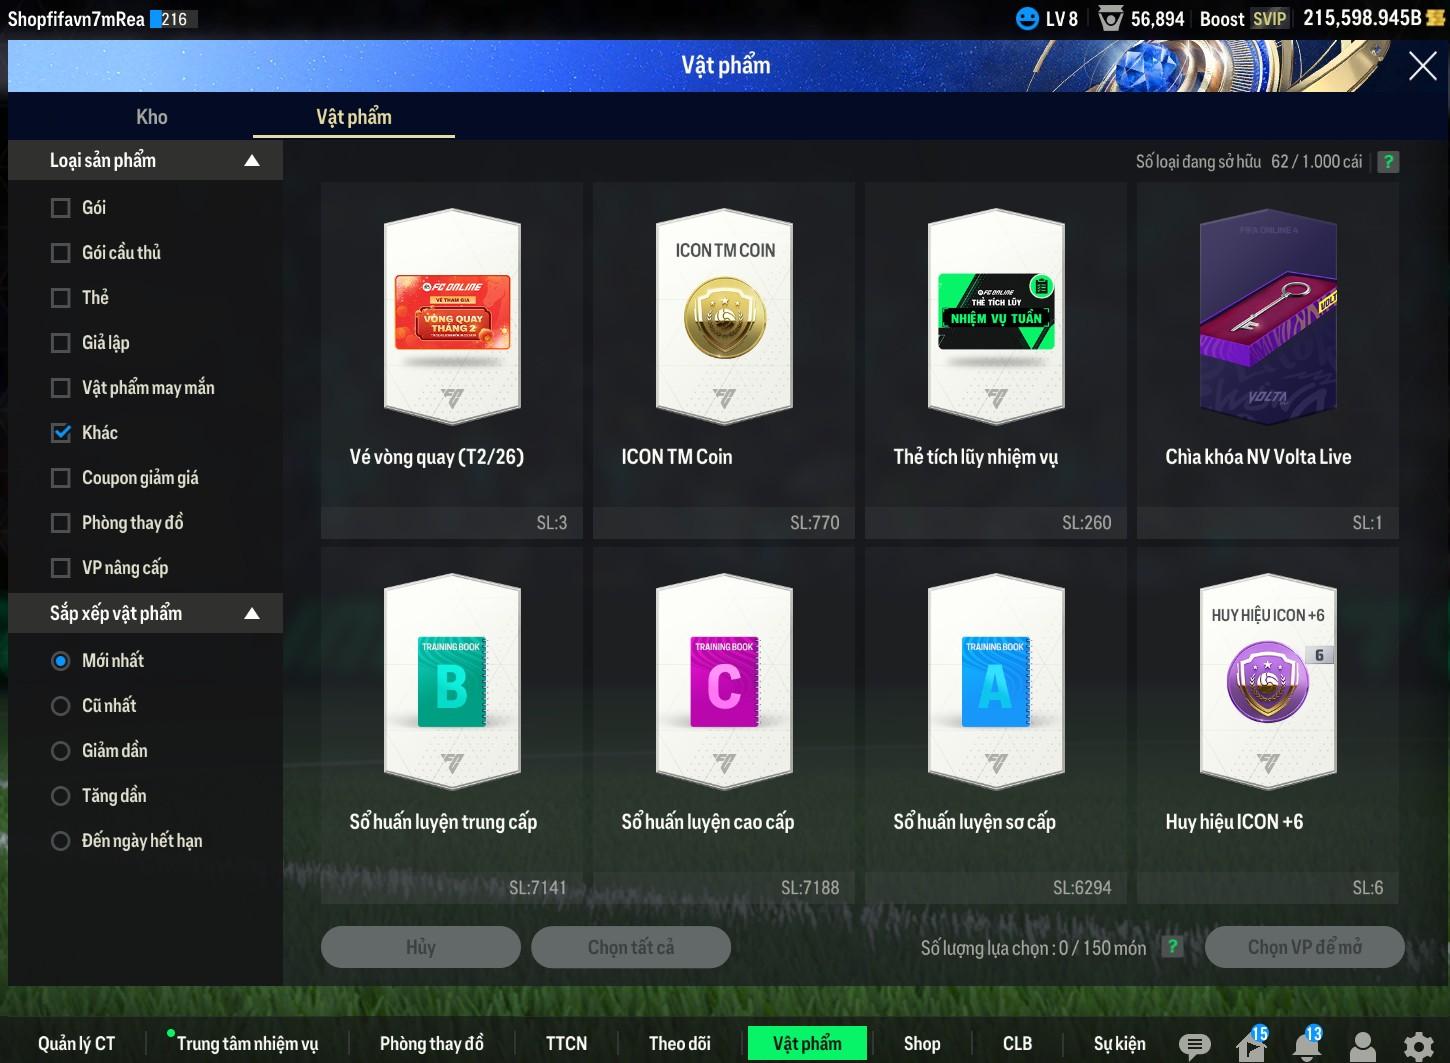Click help icon beside selection quantity
Screen dimensions: 1450x1063
[x=1173, y=947]
